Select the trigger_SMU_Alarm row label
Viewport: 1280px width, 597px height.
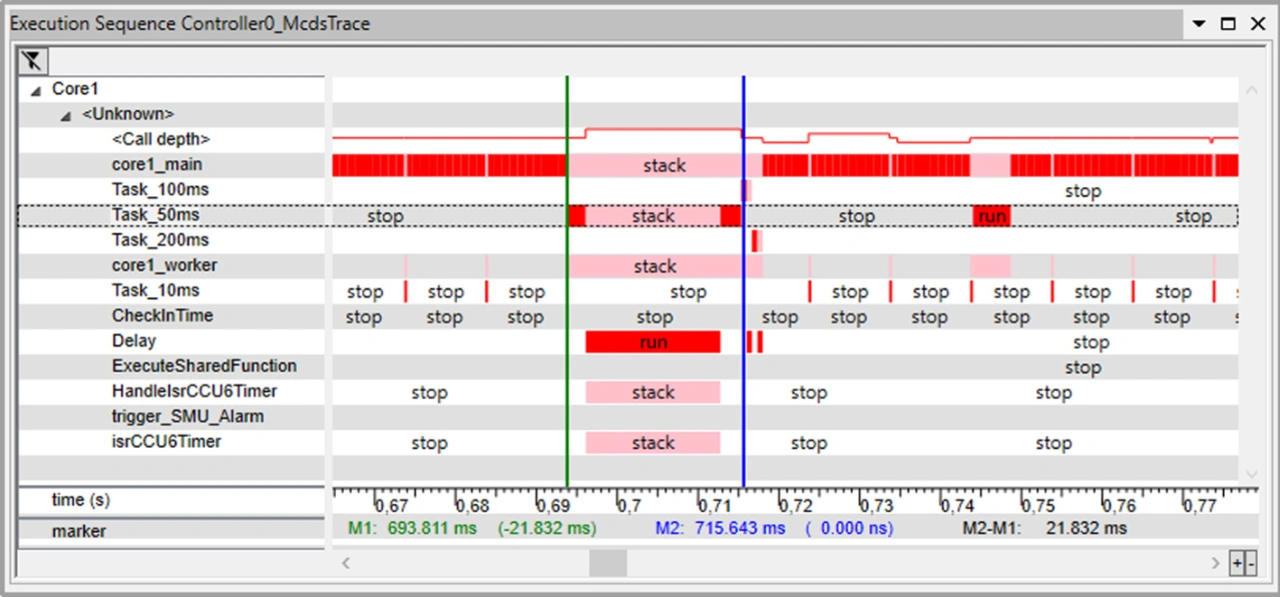(x=188, y=416)
